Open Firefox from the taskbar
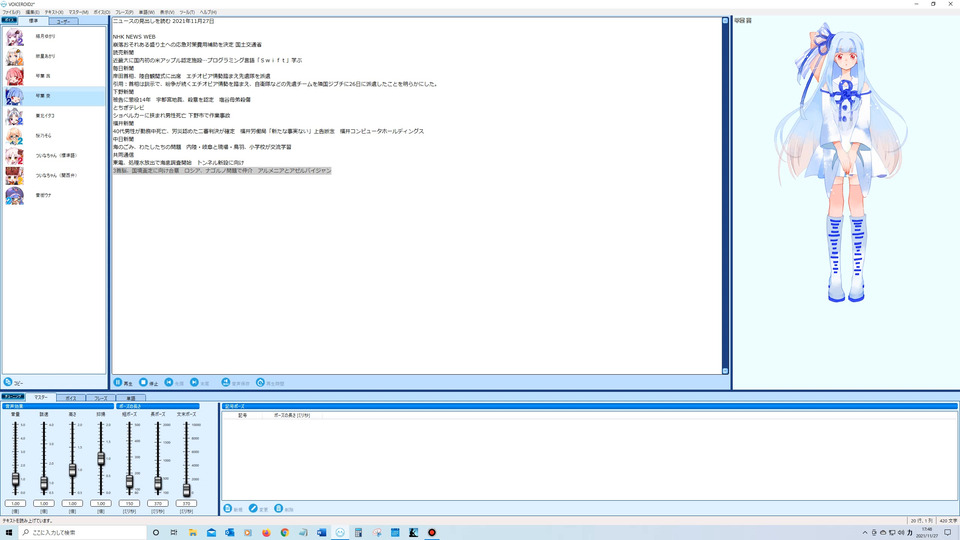This screenshot has height=540, width=960. 266,533
